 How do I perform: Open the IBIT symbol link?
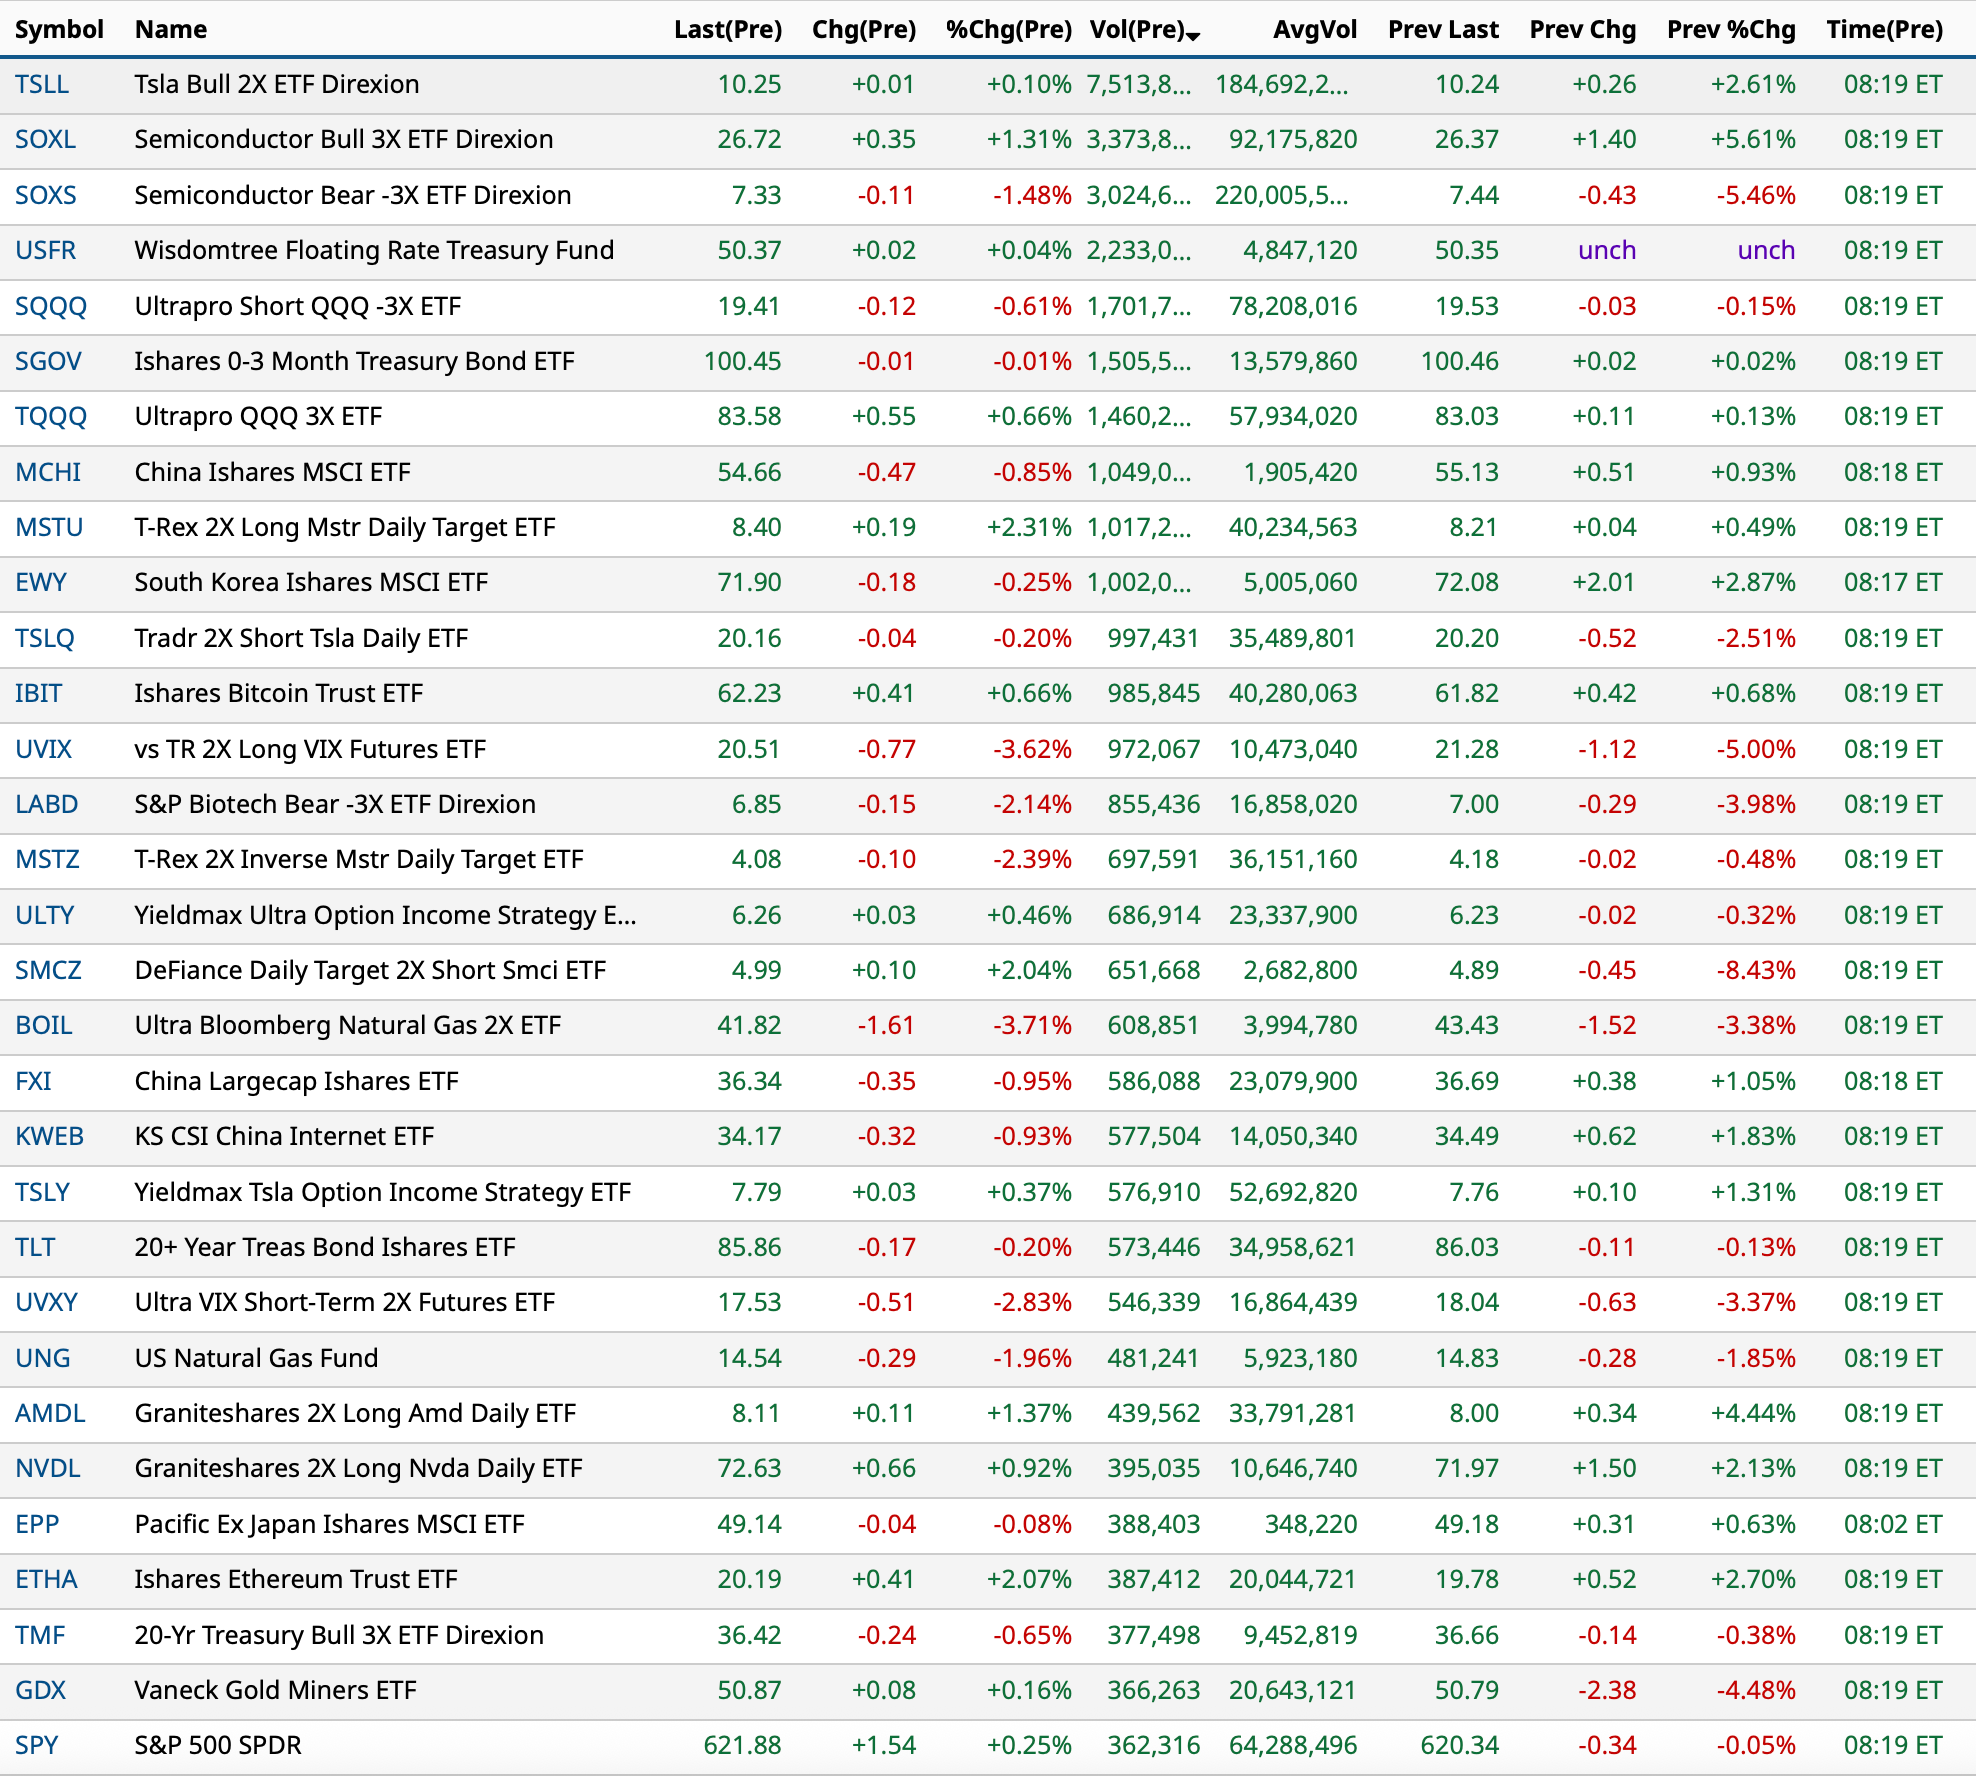click(x=38, y=693)
